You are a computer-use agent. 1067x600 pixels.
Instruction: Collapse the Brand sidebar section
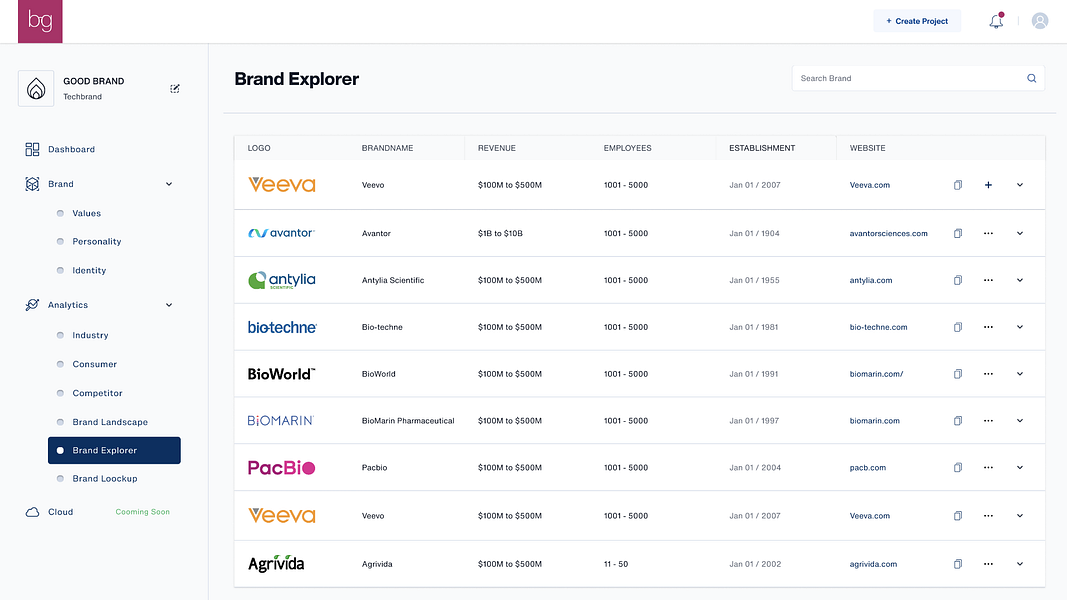(x=169, y=184)
